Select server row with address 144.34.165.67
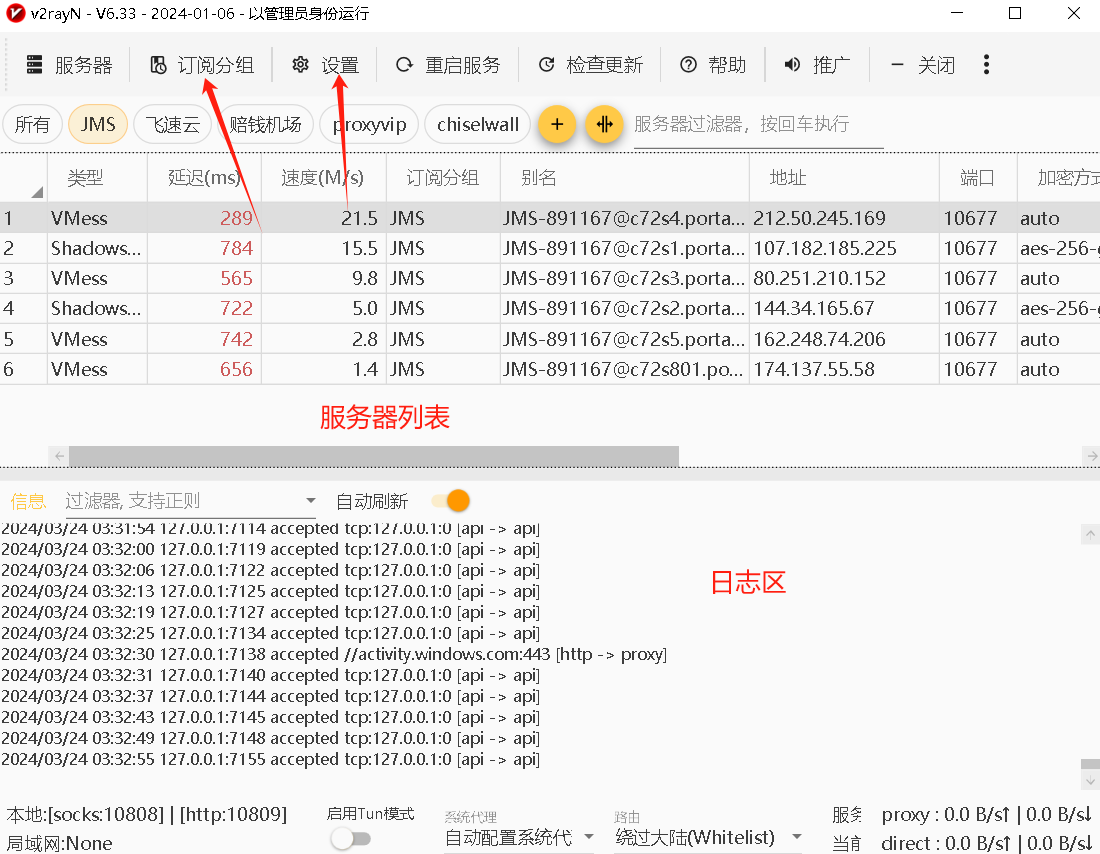This screenshot has height=854, width=1100. tap(550, 309)
